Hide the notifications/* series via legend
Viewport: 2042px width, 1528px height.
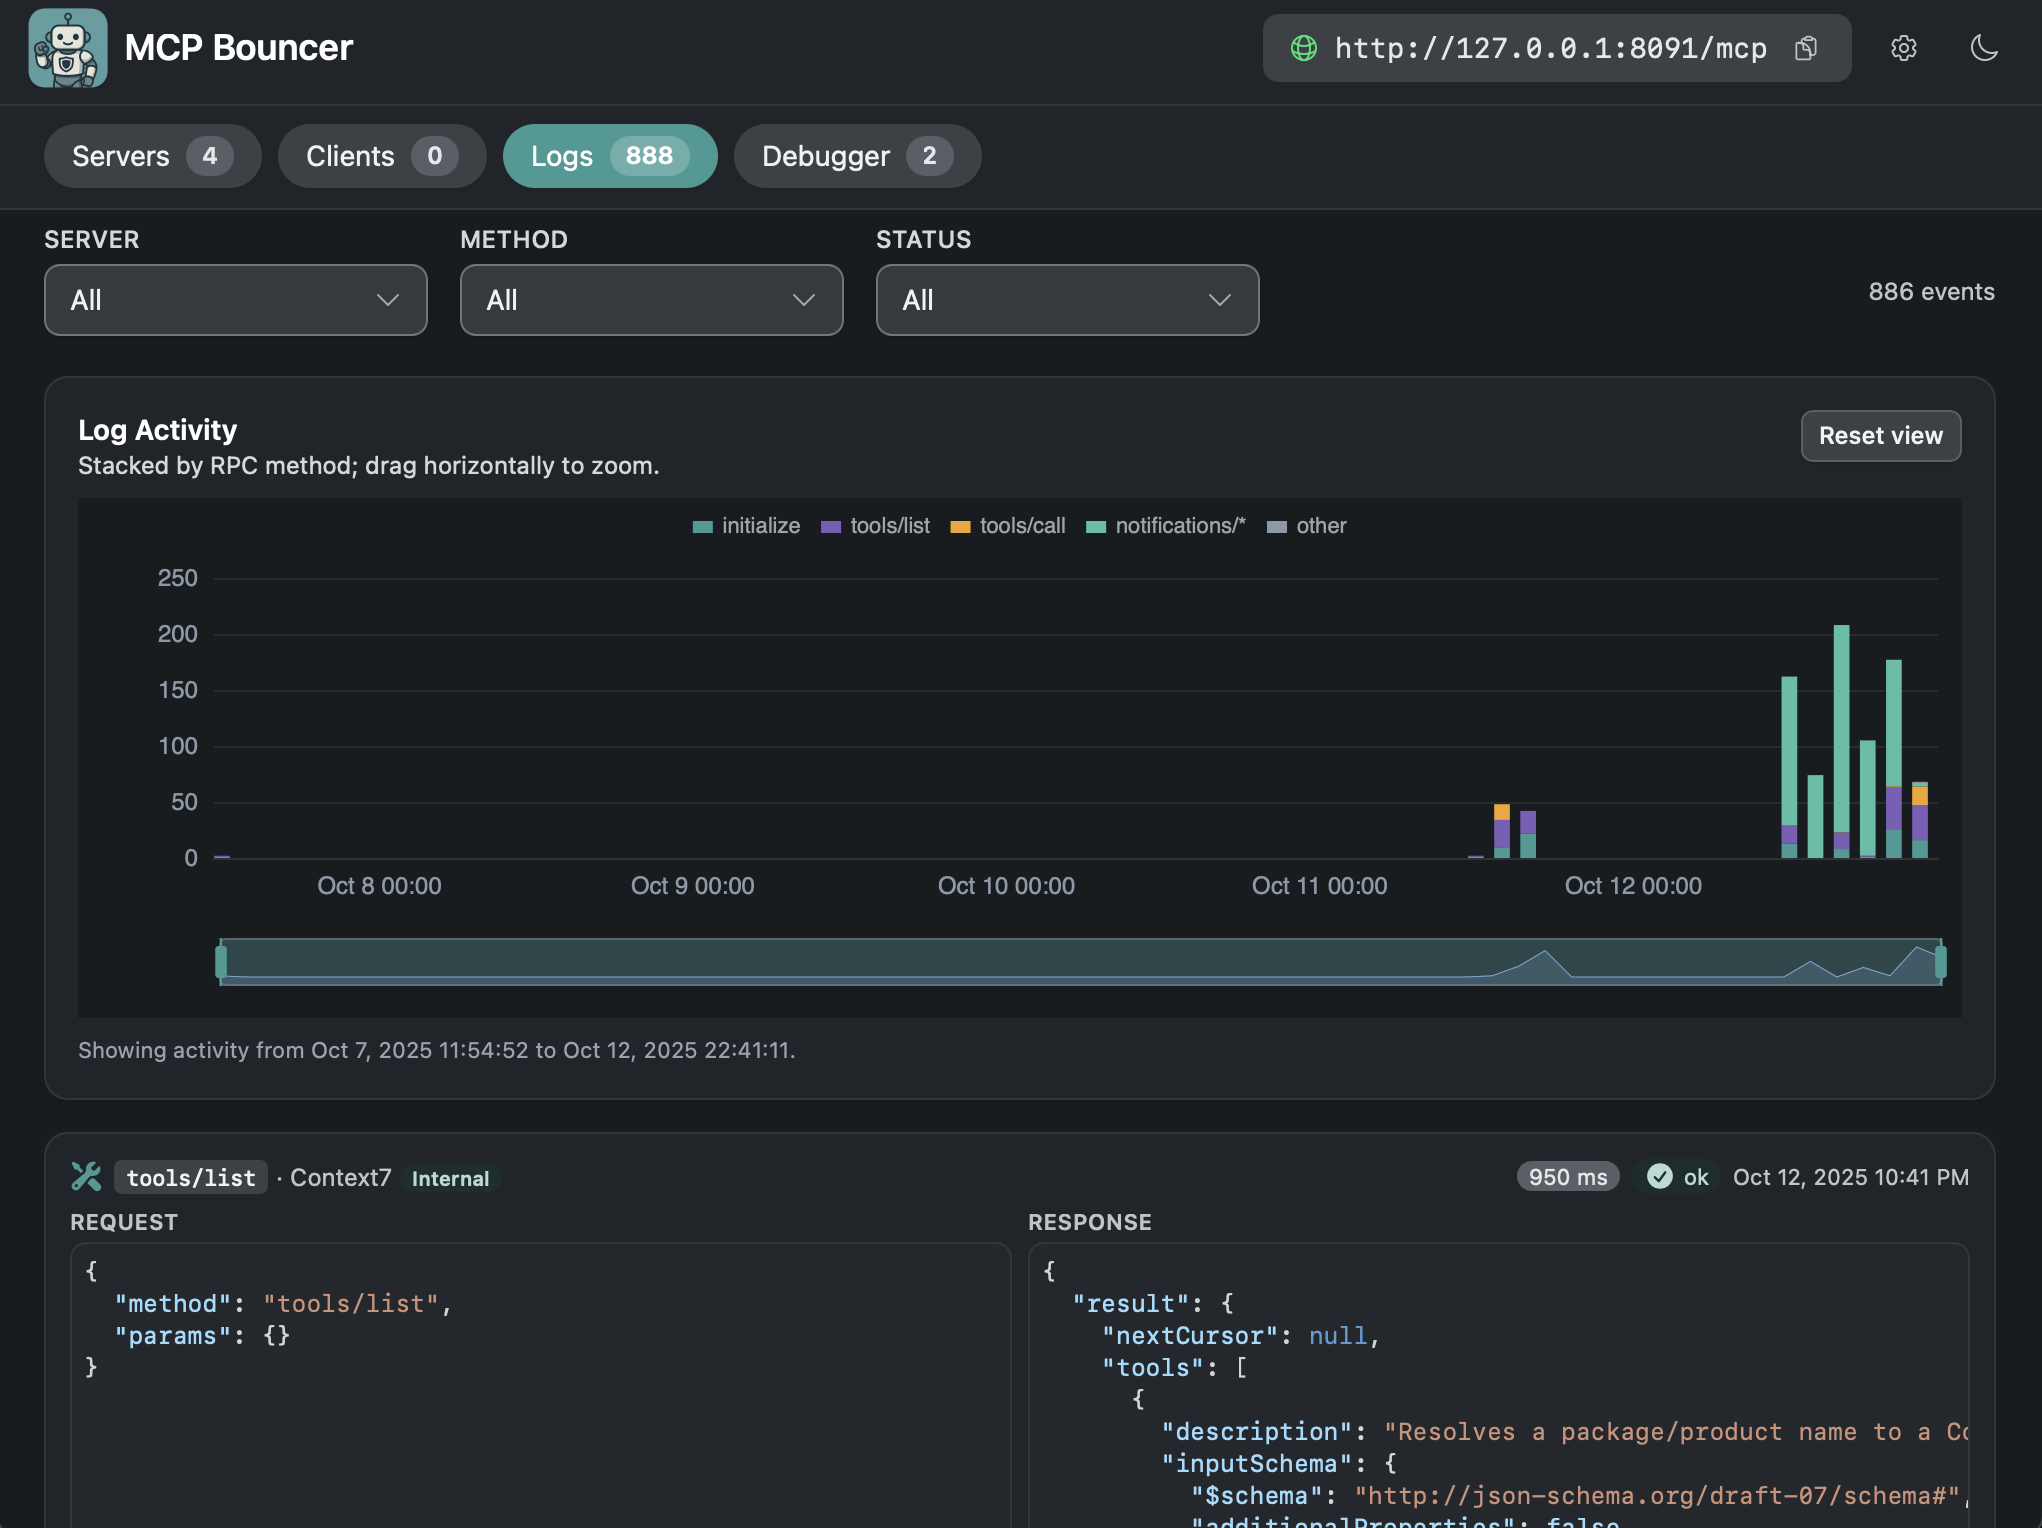(1165, 525)
